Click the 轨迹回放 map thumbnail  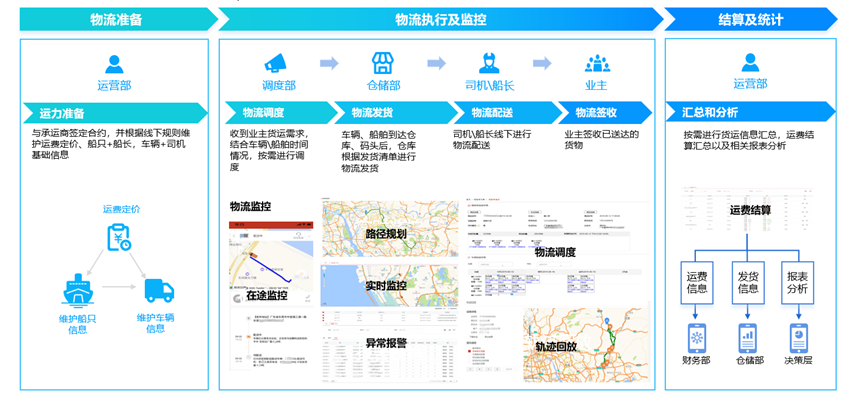[x=585, y=344]
